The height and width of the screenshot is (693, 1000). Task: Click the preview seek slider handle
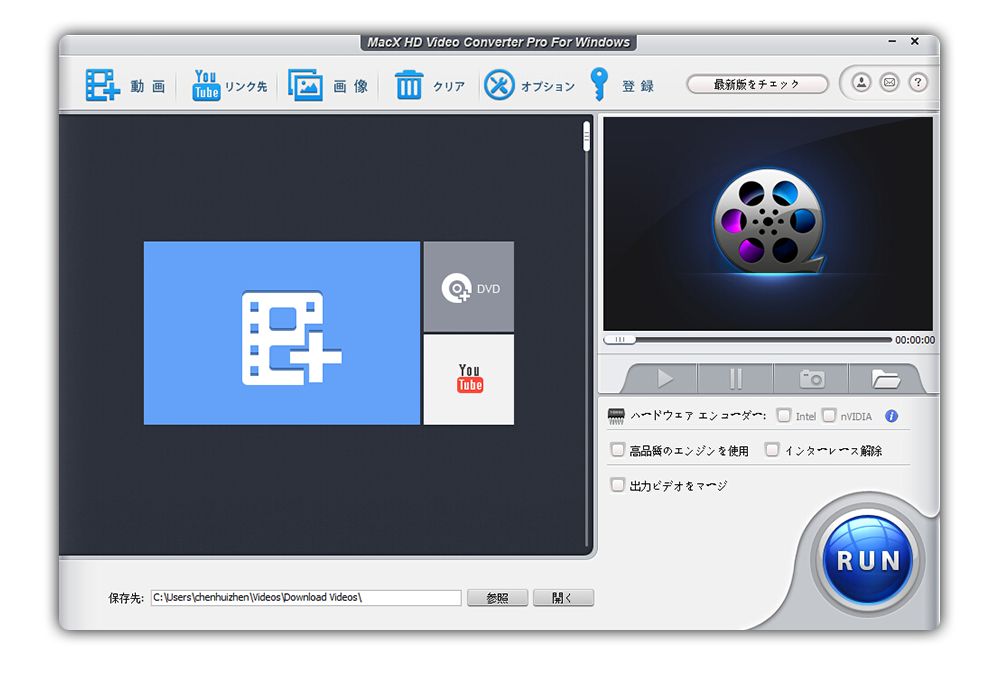[x=620, y=340]
